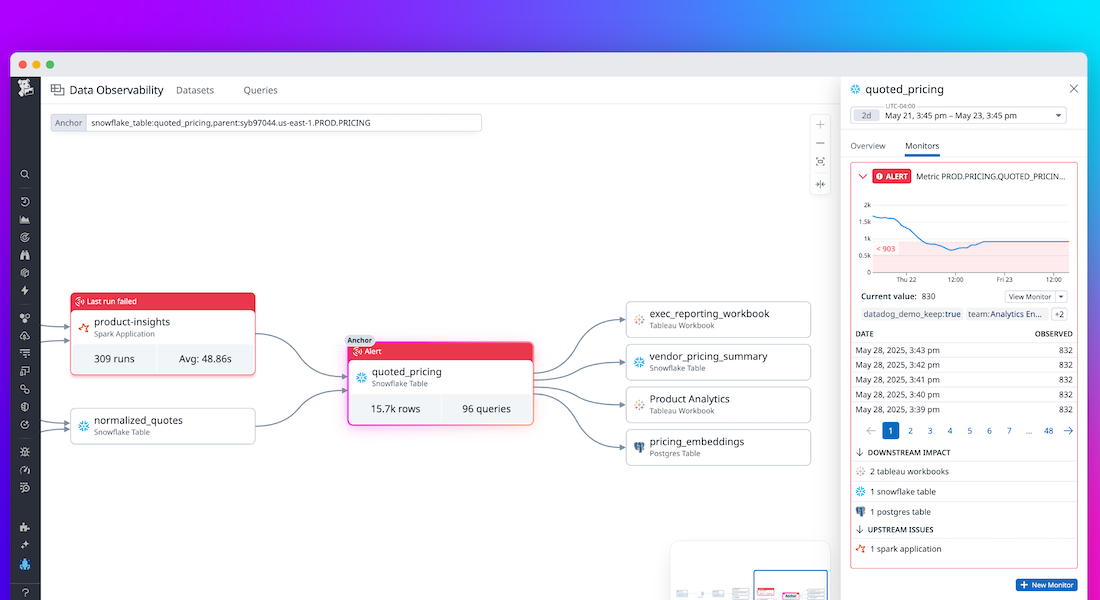Click the 2d time span selector
1100x600 pixels.
click(x=866, y=116)
